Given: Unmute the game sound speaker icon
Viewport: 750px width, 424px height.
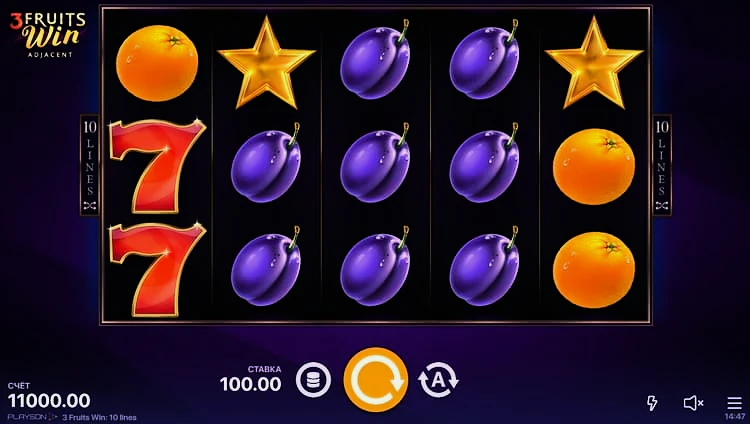Looking at the screenshot, I should pos(693,403).
